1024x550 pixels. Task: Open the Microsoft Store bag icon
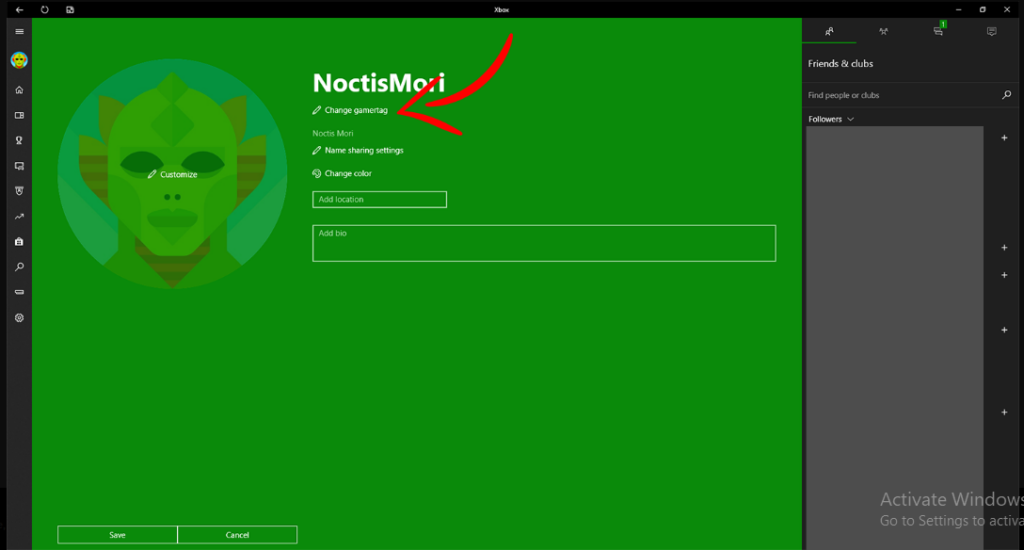point(19,242)
